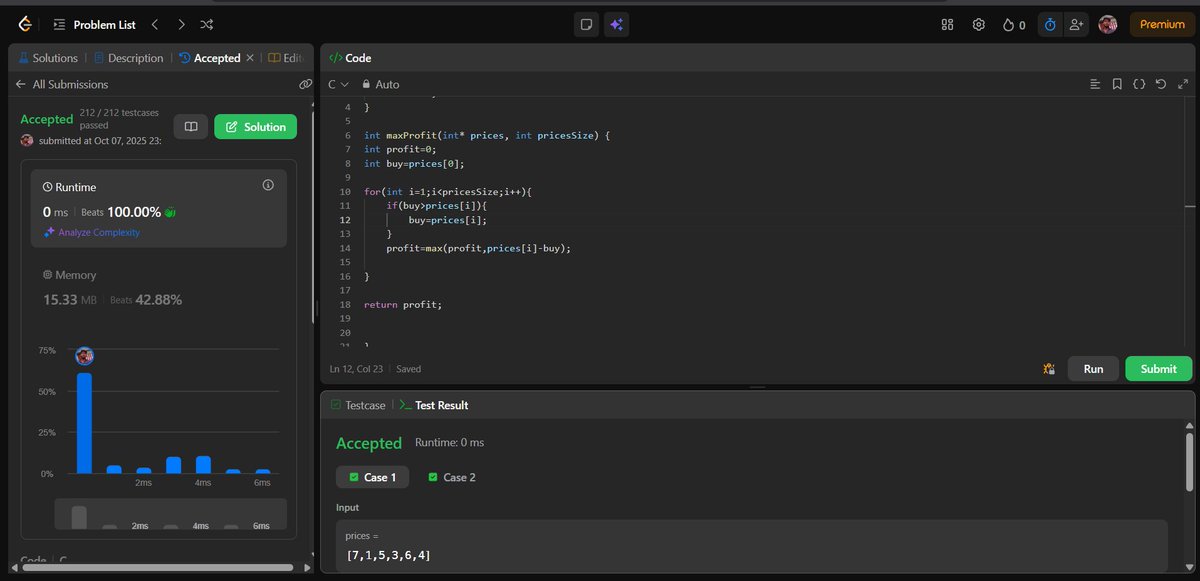Select the Case 2 test case
1200x581 pixels.
coord(452,477)
